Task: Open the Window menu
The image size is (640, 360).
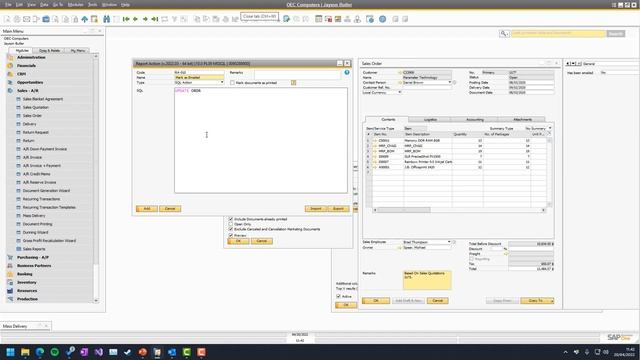Action: click(x=109, y=4)
